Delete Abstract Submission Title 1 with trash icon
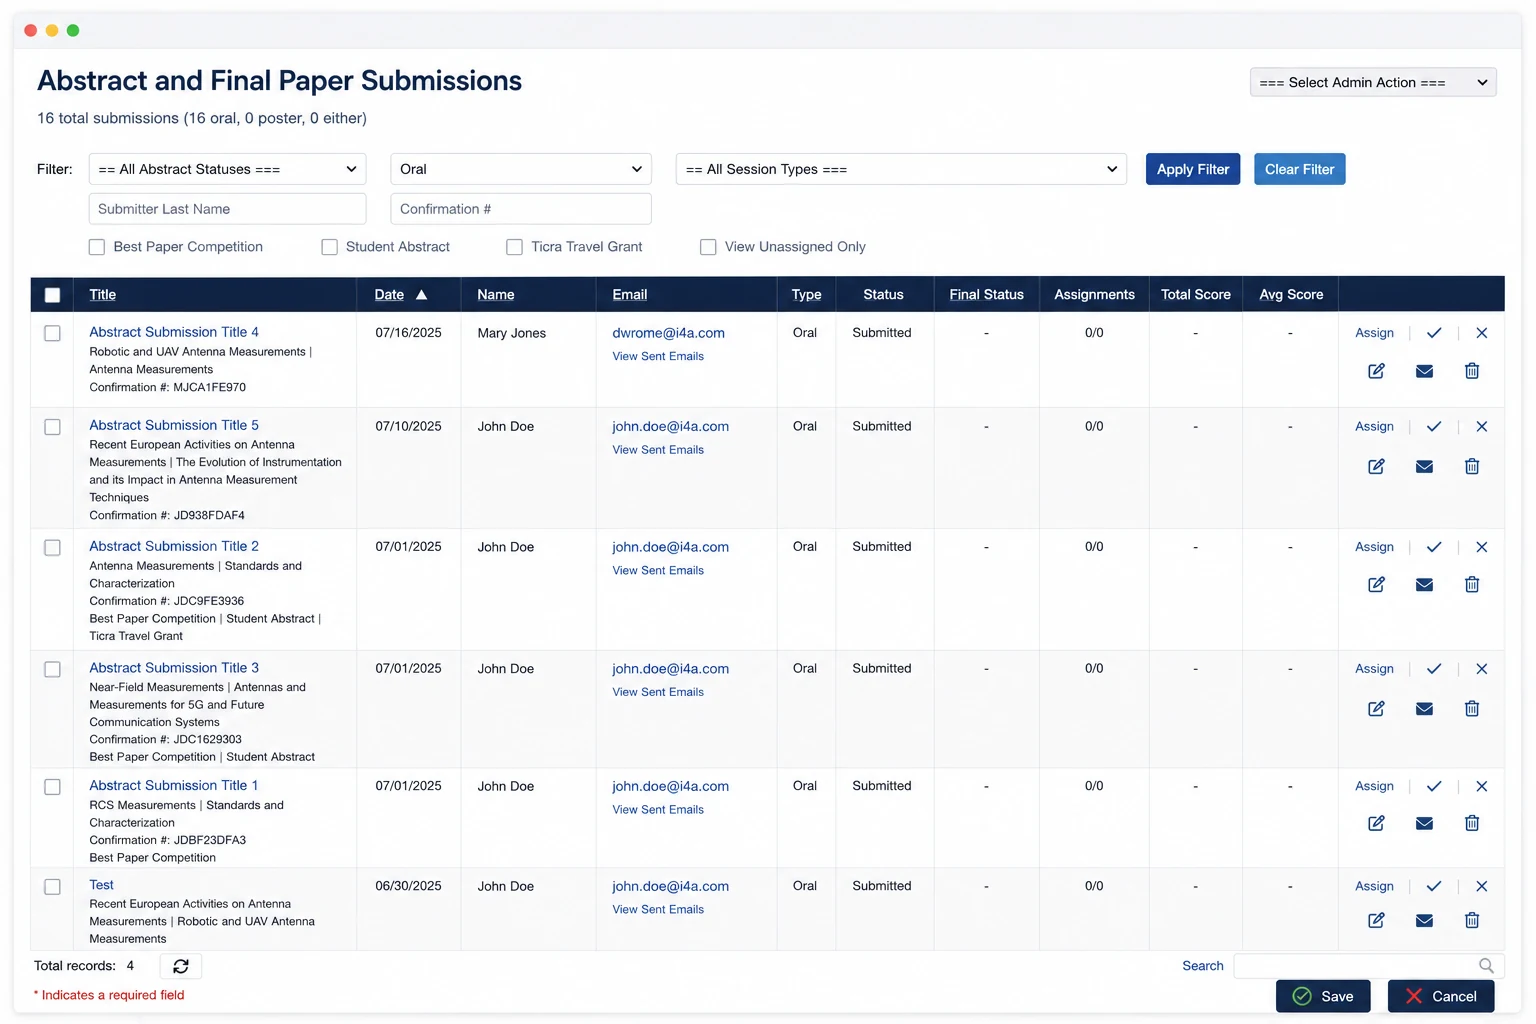The height and width of the screenshot is (1024, 1536). [x=1472, y=823]
